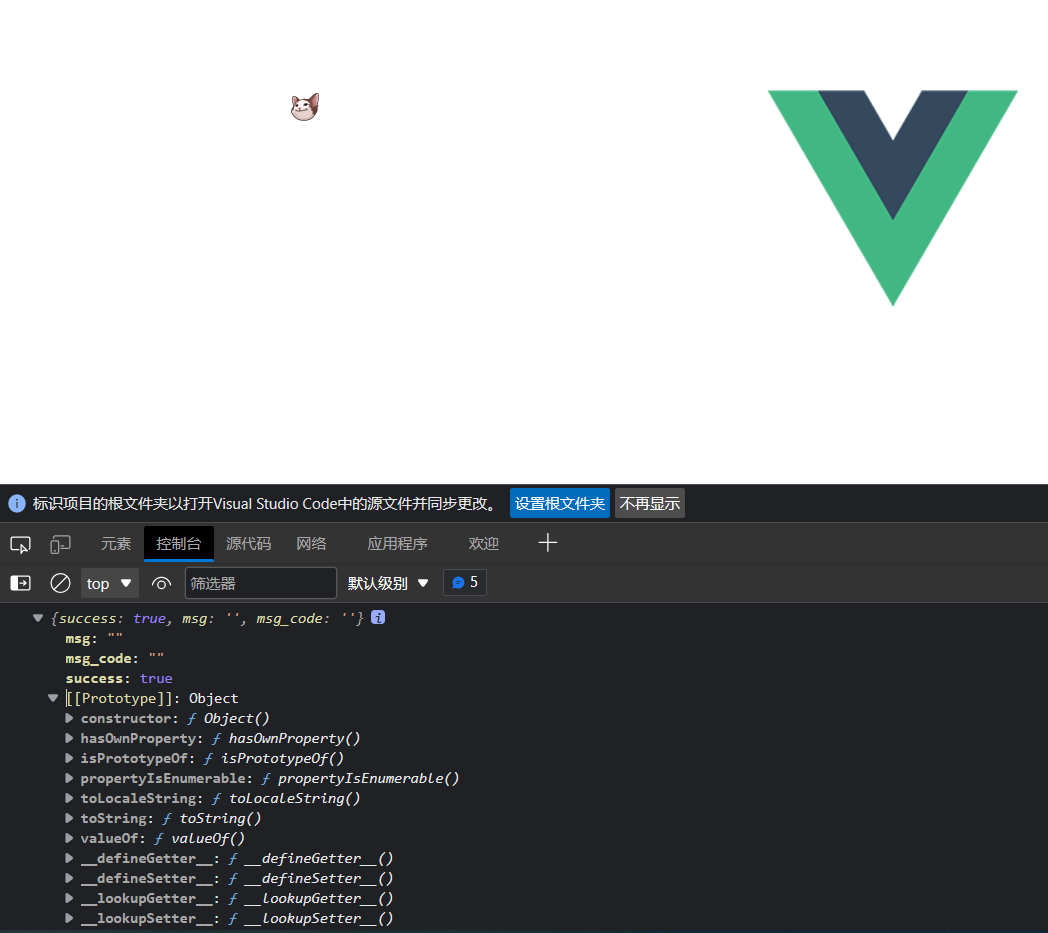Open the more tools plus icon
Screen dimensions: 1048x933
click(x=547, y=543)
